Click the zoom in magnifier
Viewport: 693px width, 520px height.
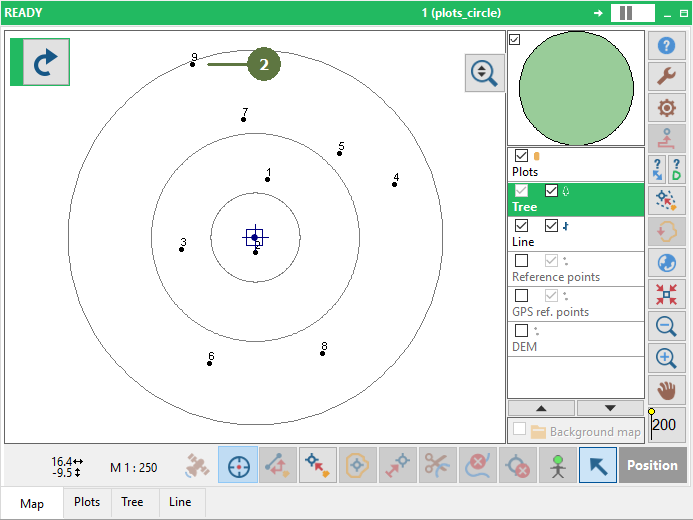666,358
